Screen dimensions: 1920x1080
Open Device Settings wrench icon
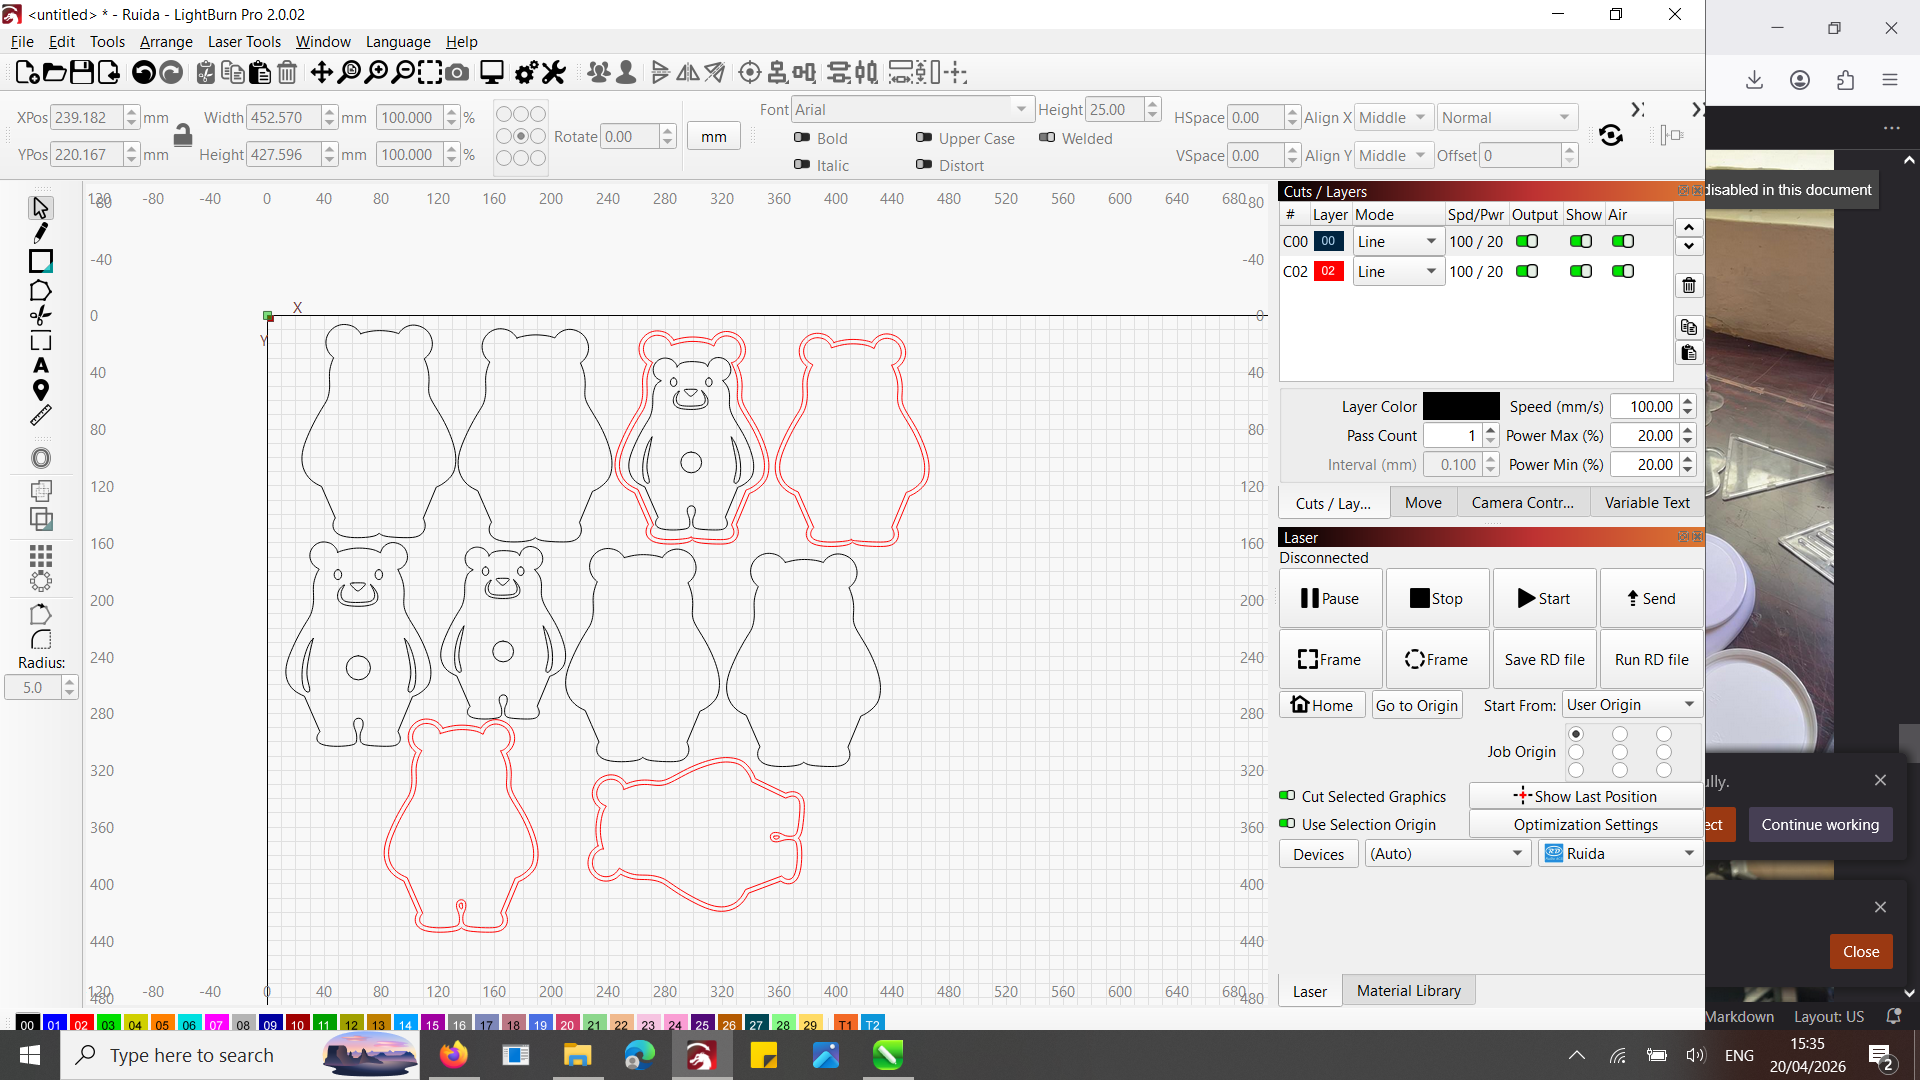pyautogui.click(x=553, y=73)
